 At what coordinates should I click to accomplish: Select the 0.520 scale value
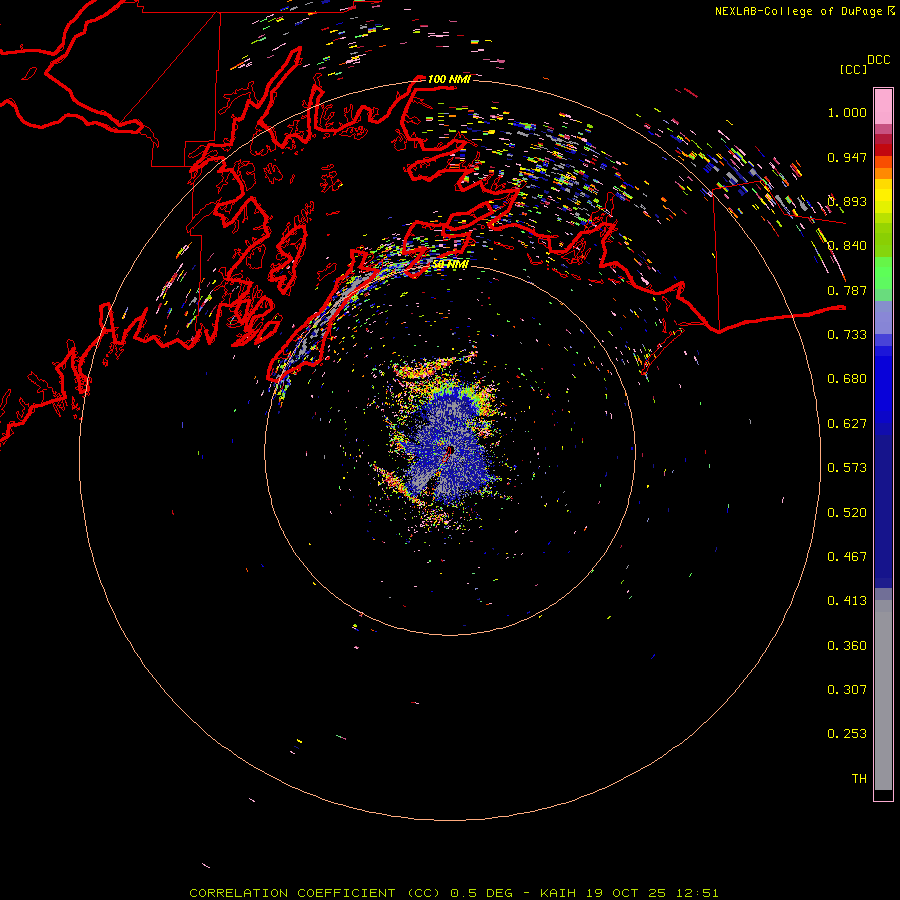pyautogui.click(x=847, y=513)
